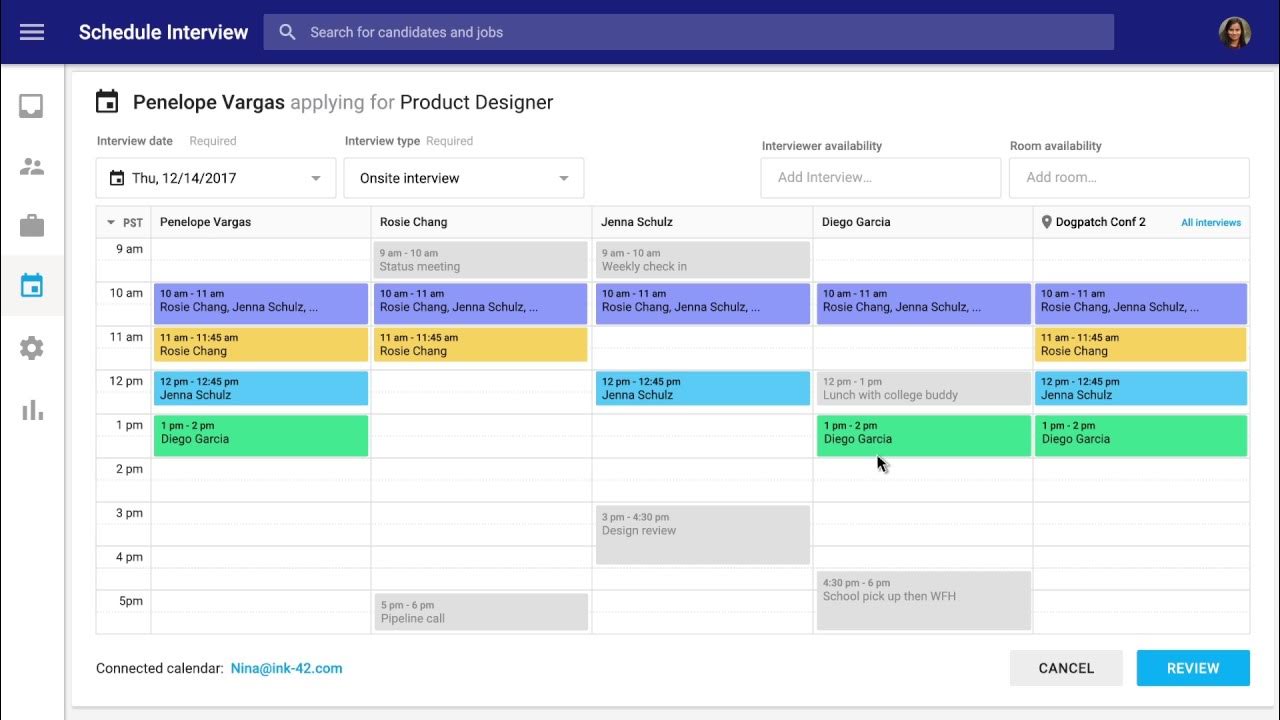Click Rosie Chang's Pipeline call event
This screenshot has width=1280, height=720.
point(481,612)
